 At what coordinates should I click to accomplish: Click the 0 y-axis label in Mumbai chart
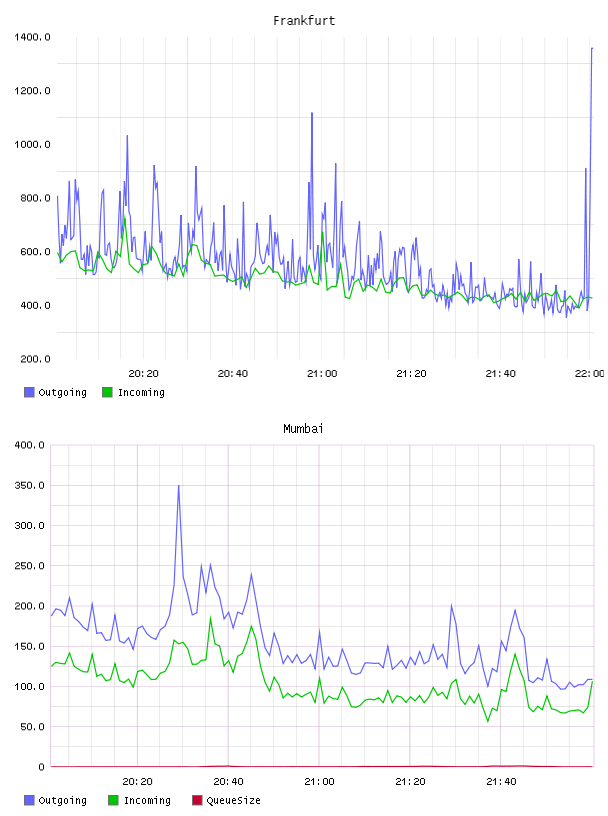click(x=42, y=767)
